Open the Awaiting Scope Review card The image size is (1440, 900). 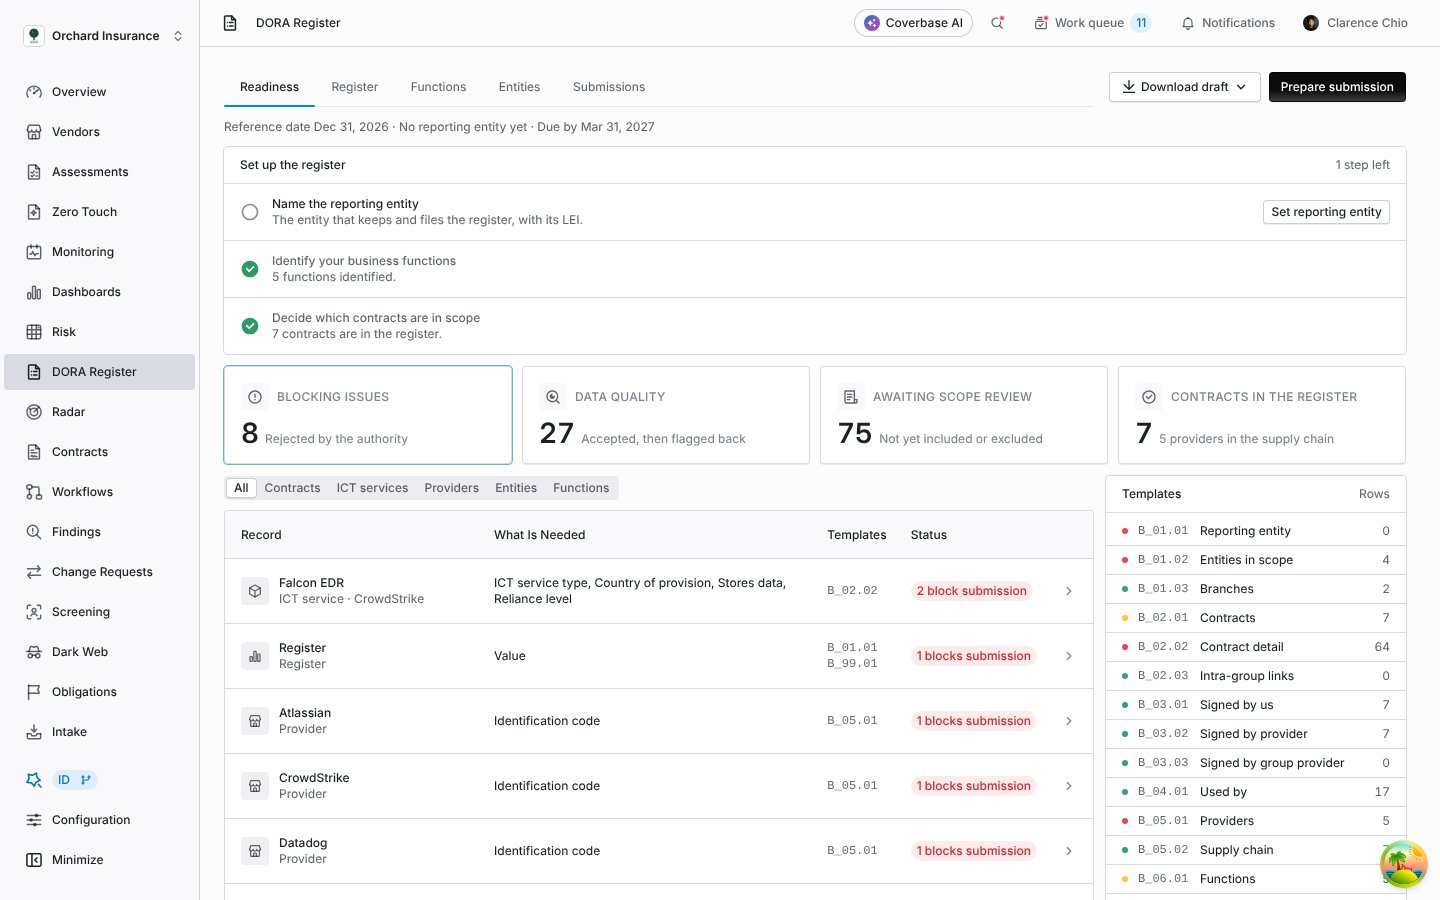point(964,415)
